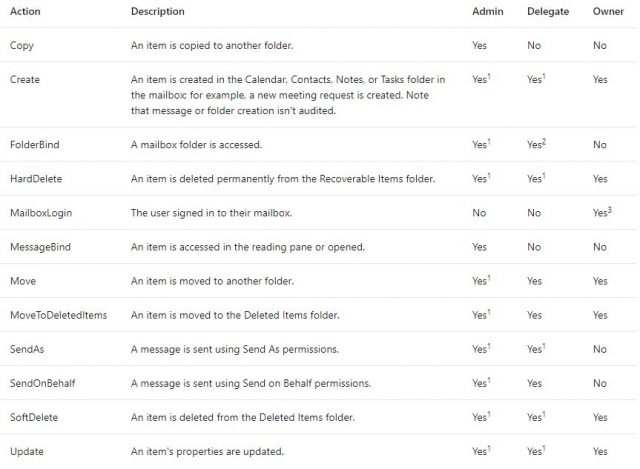Click the SoftDelete action name
Viewport: 640px width, 469px height.
pyautogui.click(x=34, y=417)
